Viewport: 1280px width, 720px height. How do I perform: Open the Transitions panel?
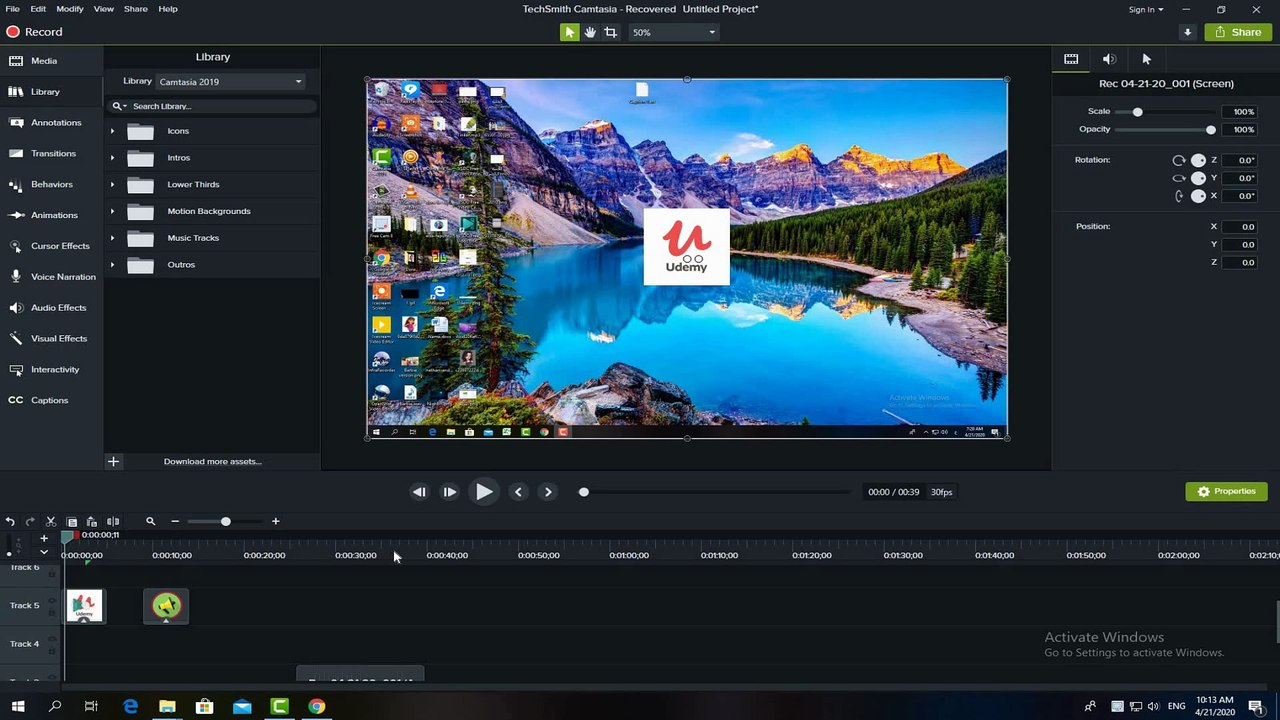point(52,154)
